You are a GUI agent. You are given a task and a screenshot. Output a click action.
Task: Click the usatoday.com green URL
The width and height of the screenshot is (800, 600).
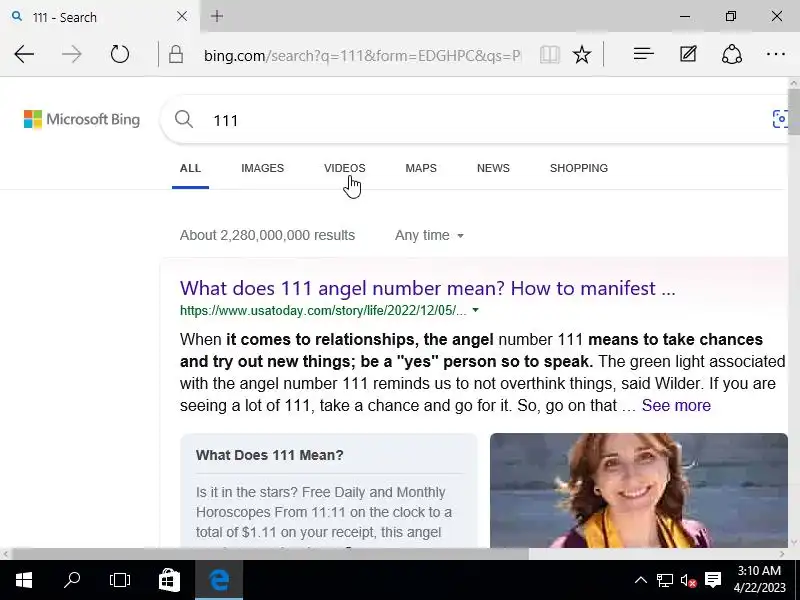pyautogui.click(x=323, y=311)
